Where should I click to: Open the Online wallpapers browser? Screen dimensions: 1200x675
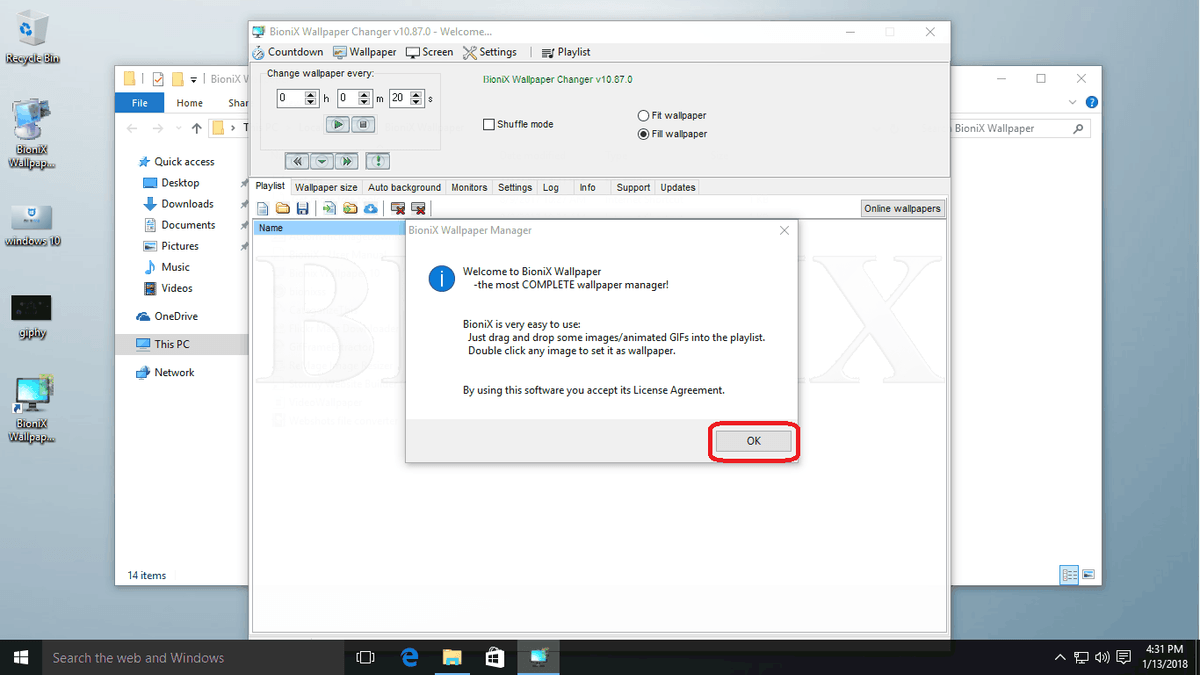tap(902, 208)
